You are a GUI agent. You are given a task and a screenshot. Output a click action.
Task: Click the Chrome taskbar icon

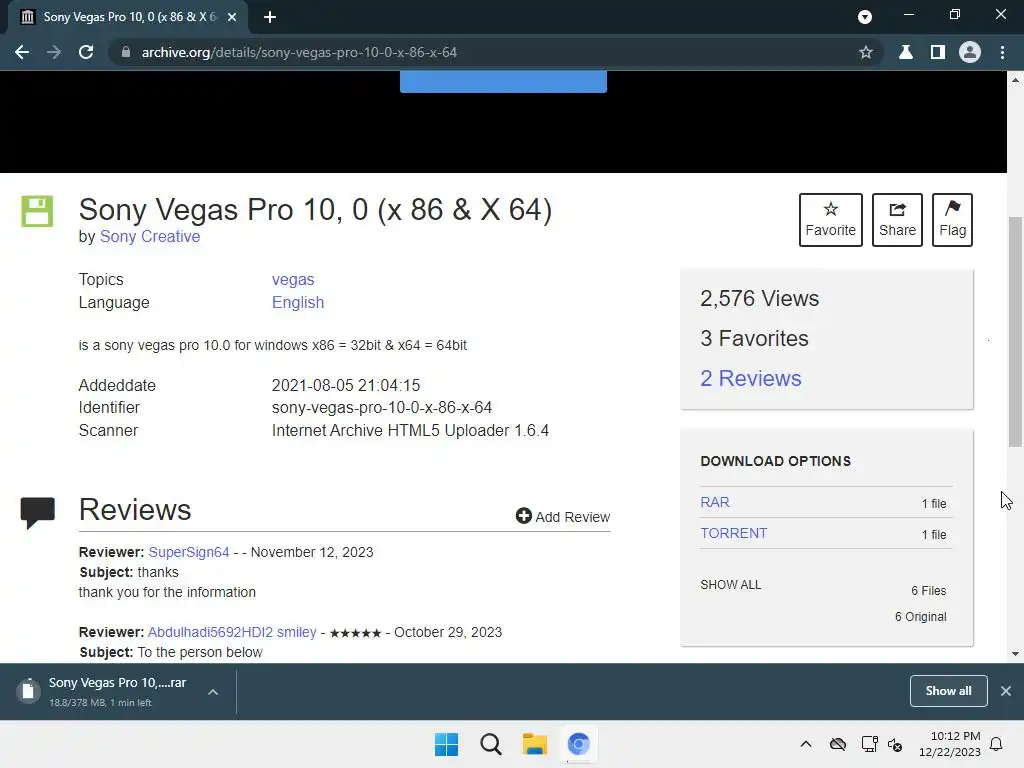click(x=578, y=744)
